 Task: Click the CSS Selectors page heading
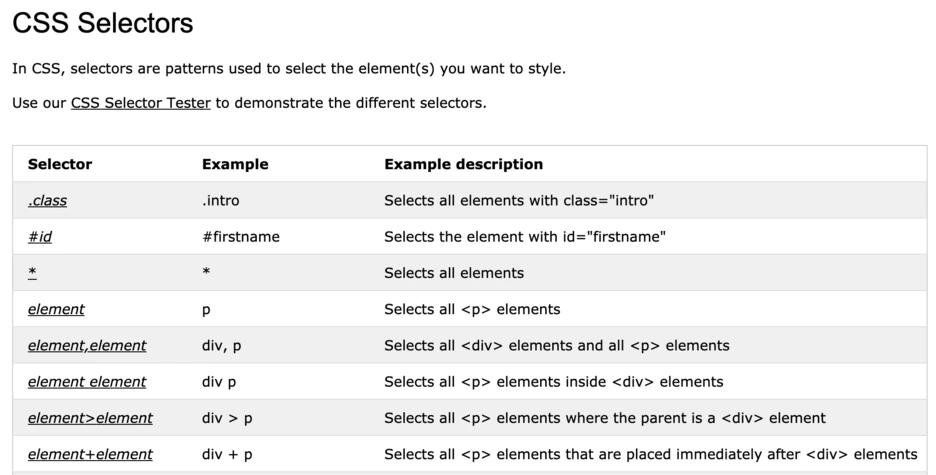[103, 23]
